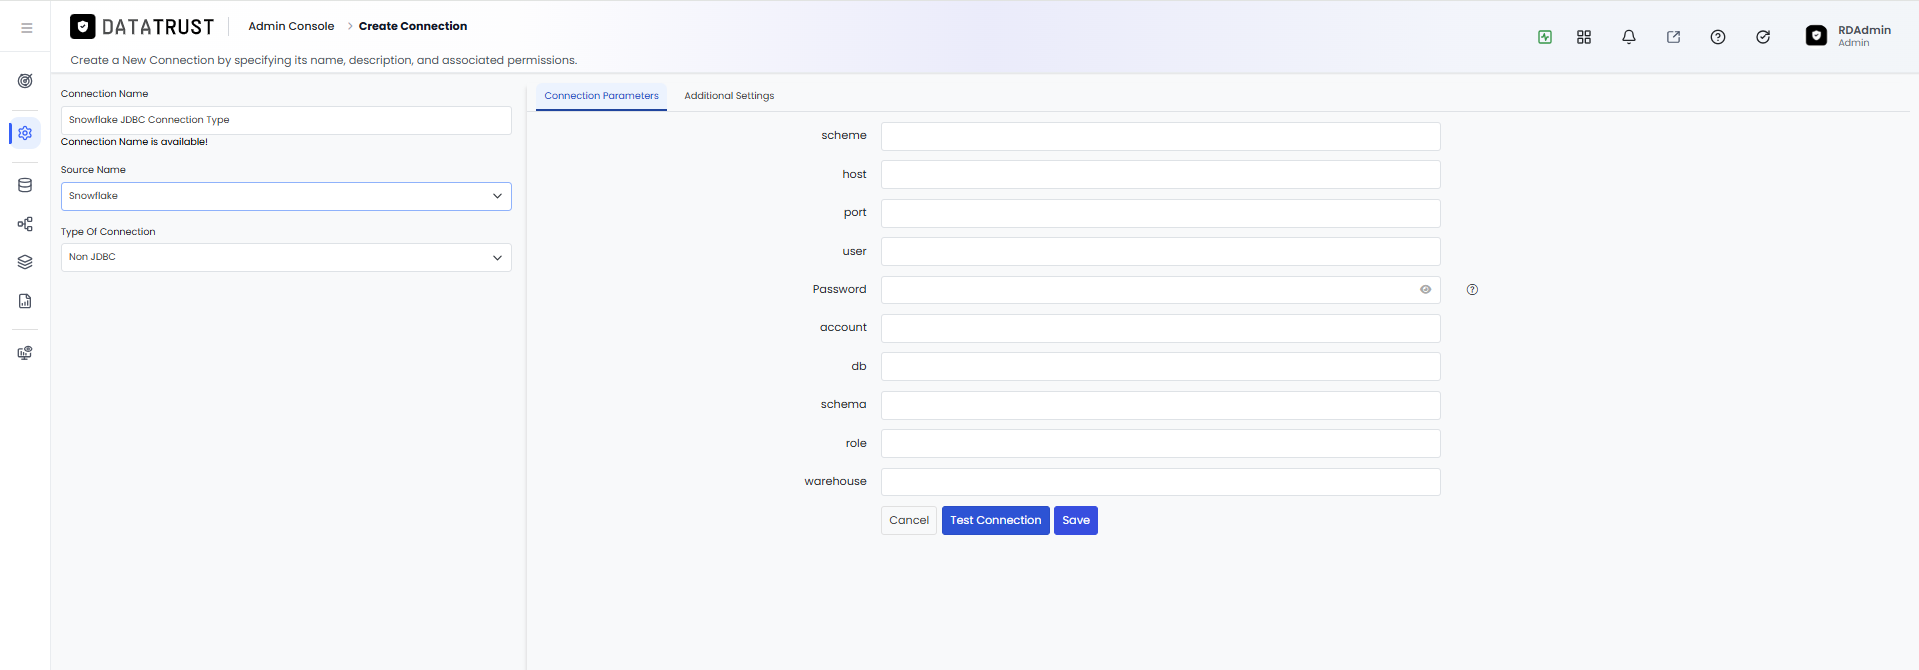Open the notifications bell icon
The width and height of the screenshot is (1919, 670).
click(1629, 37)
